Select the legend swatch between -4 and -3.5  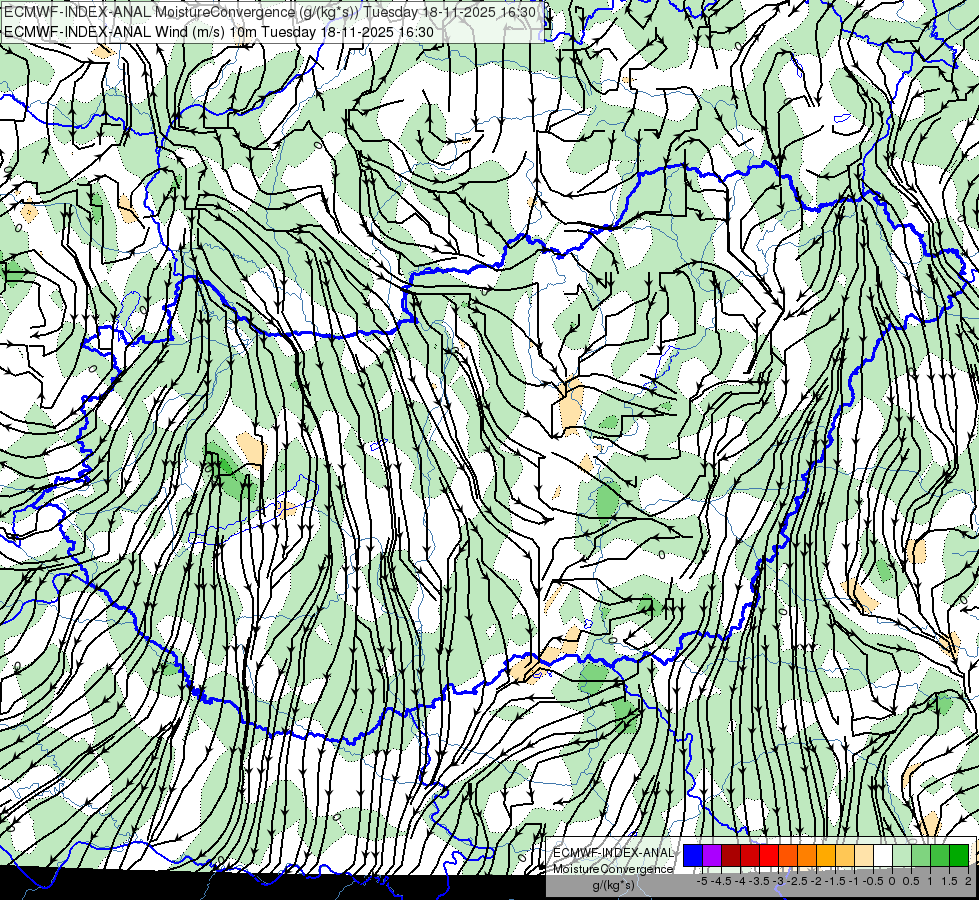point(750,855)
